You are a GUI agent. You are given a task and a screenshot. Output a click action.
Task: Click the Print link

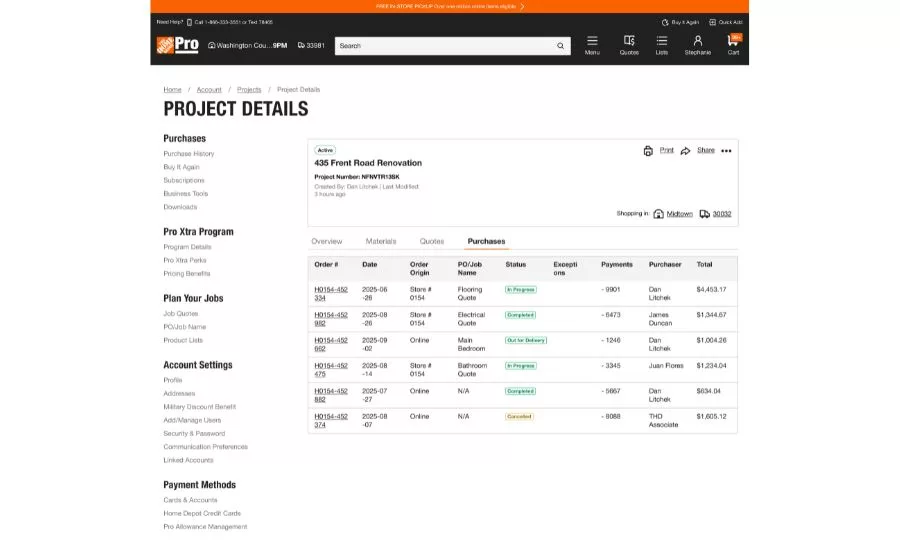coord(666,150)
